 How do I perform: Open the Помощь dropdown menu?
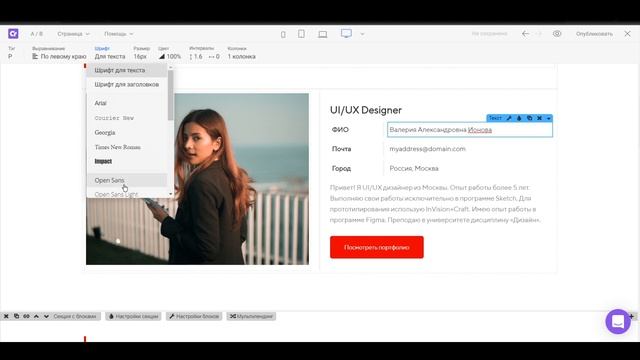[x=118, y=34]
